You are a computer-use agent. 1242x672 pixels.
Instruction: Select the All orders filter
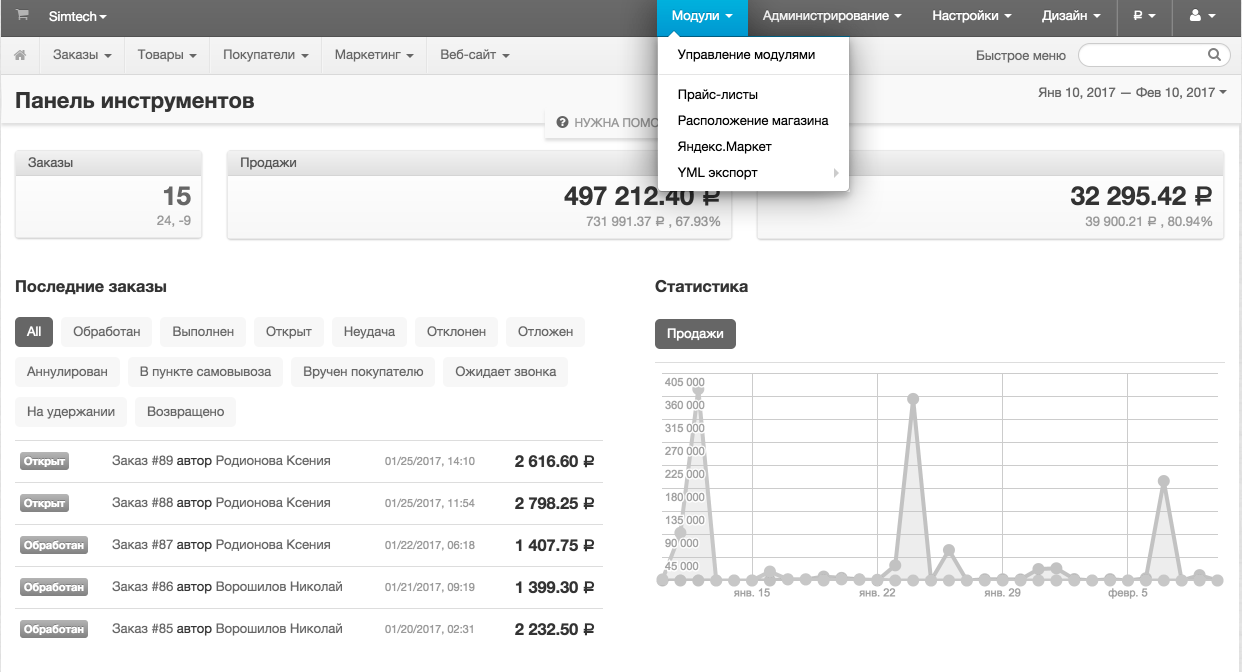(34, 332)
